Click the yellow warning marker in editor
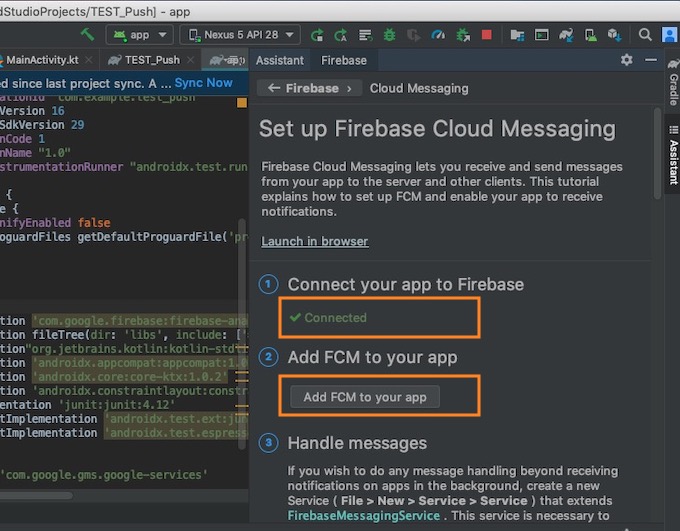Image resolution: width=680 pixels, height=531 pixels. pos(242,103)
